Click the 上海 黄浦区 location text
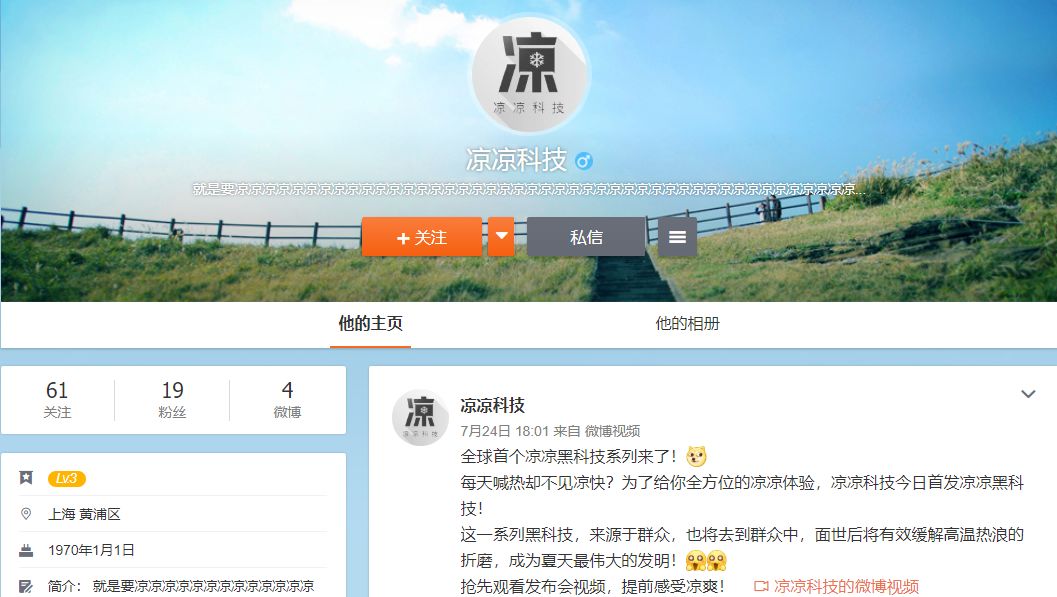Viewport: 1057px width, 597px height. click(84, 514)
